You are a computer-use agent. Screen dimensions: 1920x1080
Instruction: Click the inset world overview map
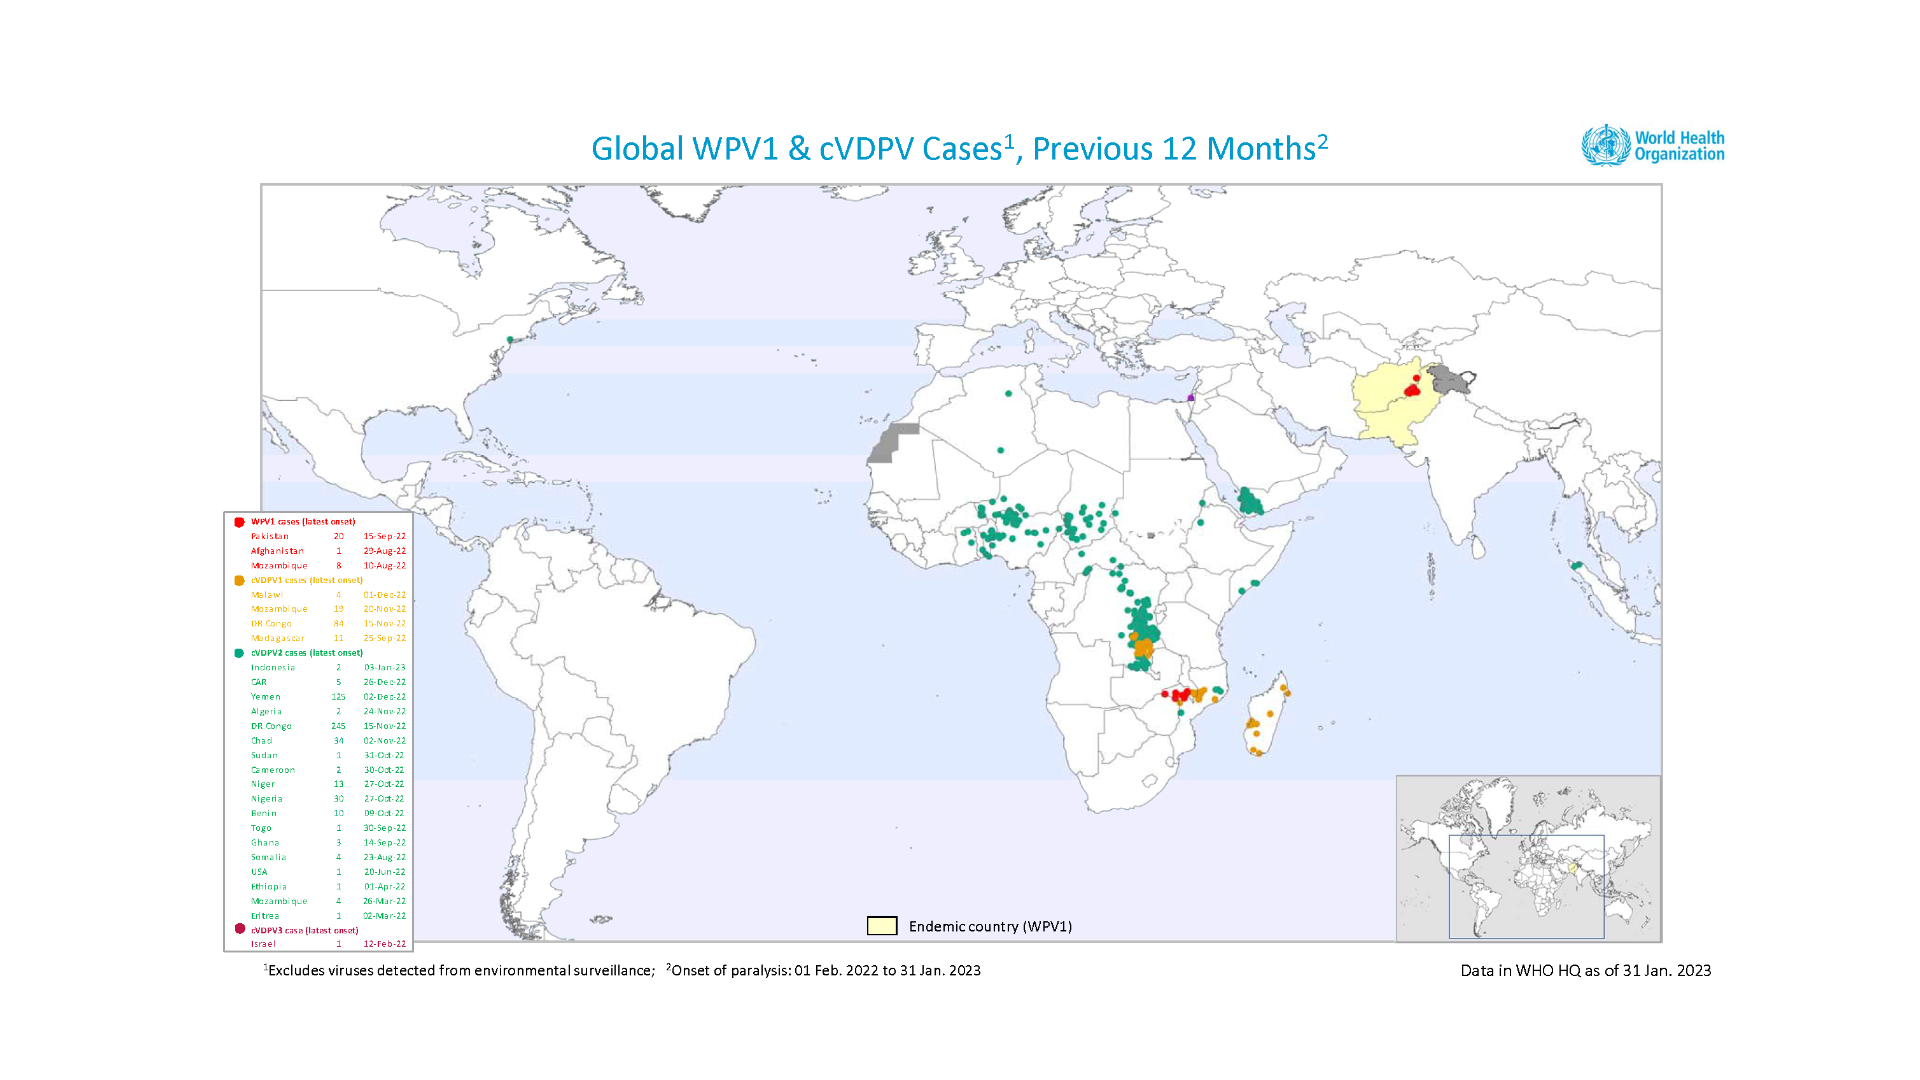(1528, 858)
